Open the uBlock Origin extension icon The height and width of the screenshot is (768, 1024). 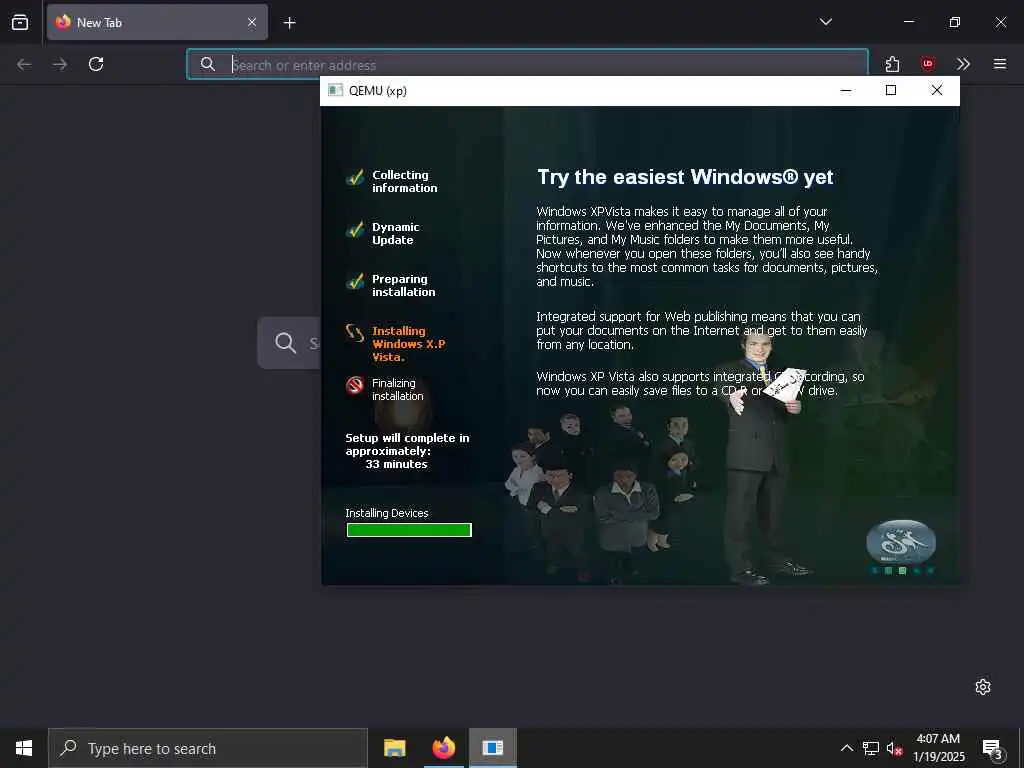tap(927, 64)
